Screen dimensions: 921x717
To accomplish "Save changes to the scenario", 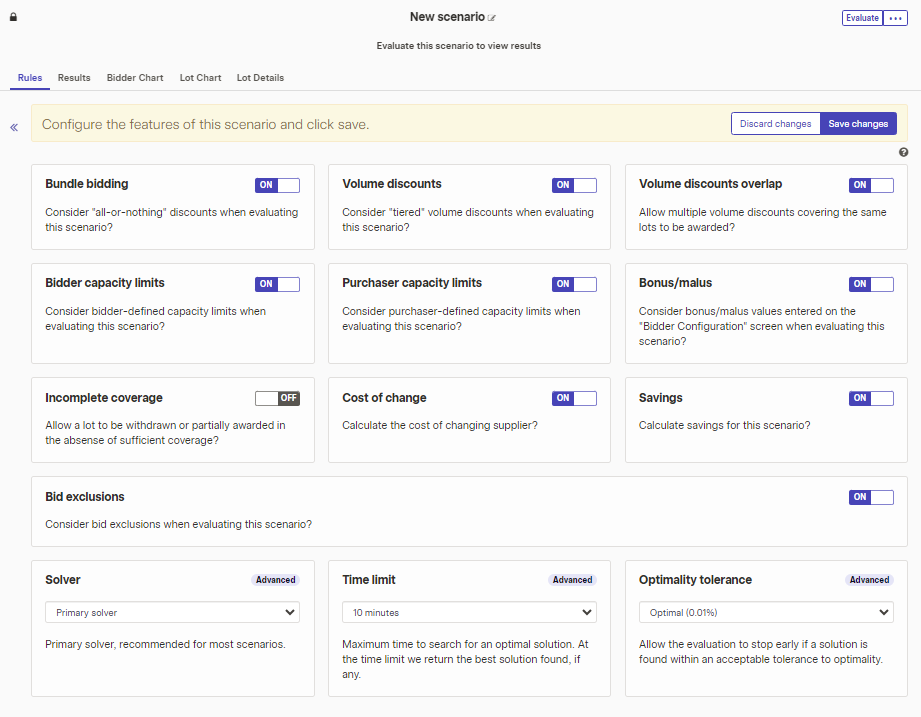I will [x=858, y=123].
